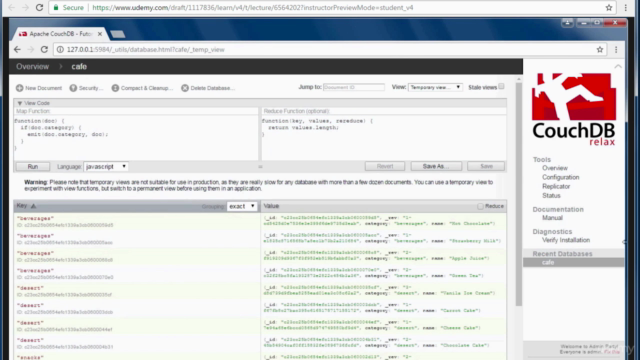Open Tools Overview in sidebar
Viewport: 640px width, 360px height.
click(x=555, y=168)
